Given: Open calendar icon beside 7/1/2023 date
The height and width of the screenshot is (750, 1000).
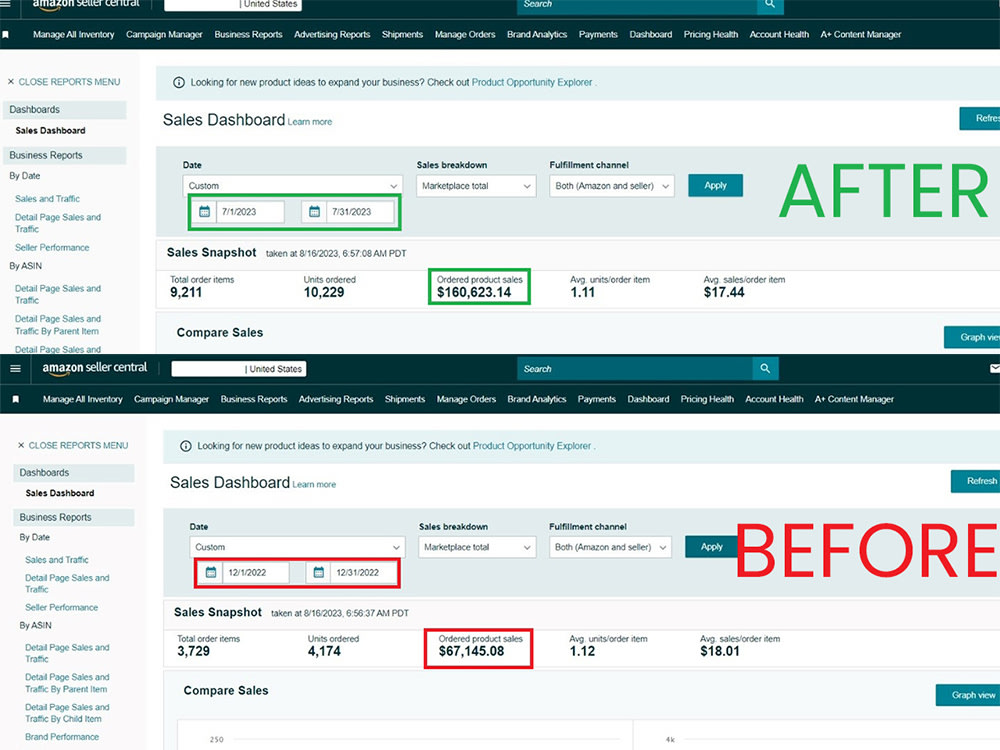Looking at the screenshot, I should coord(205,212).
